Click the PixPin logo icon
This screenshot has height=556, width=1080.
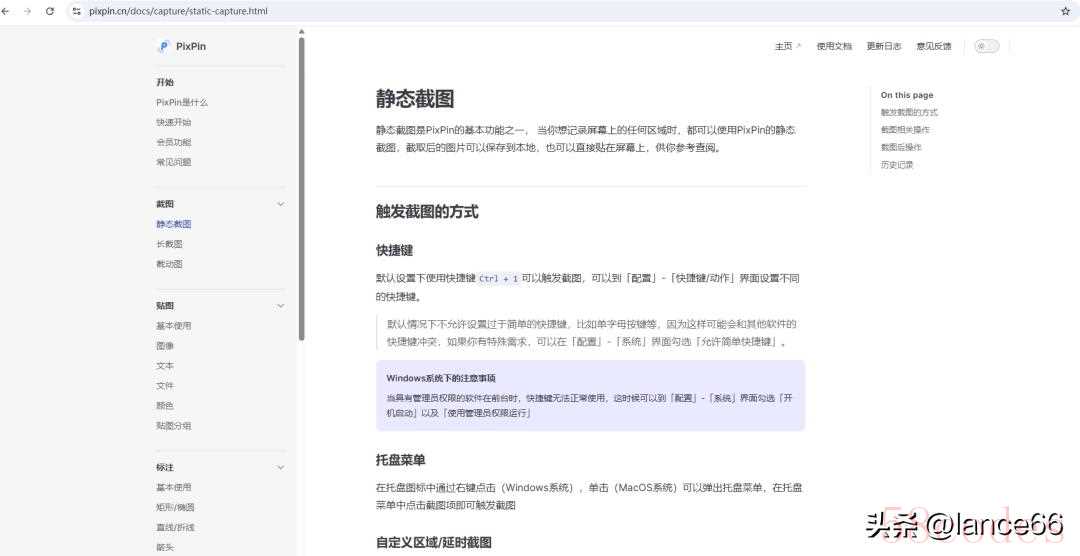[x=163, y=46]
